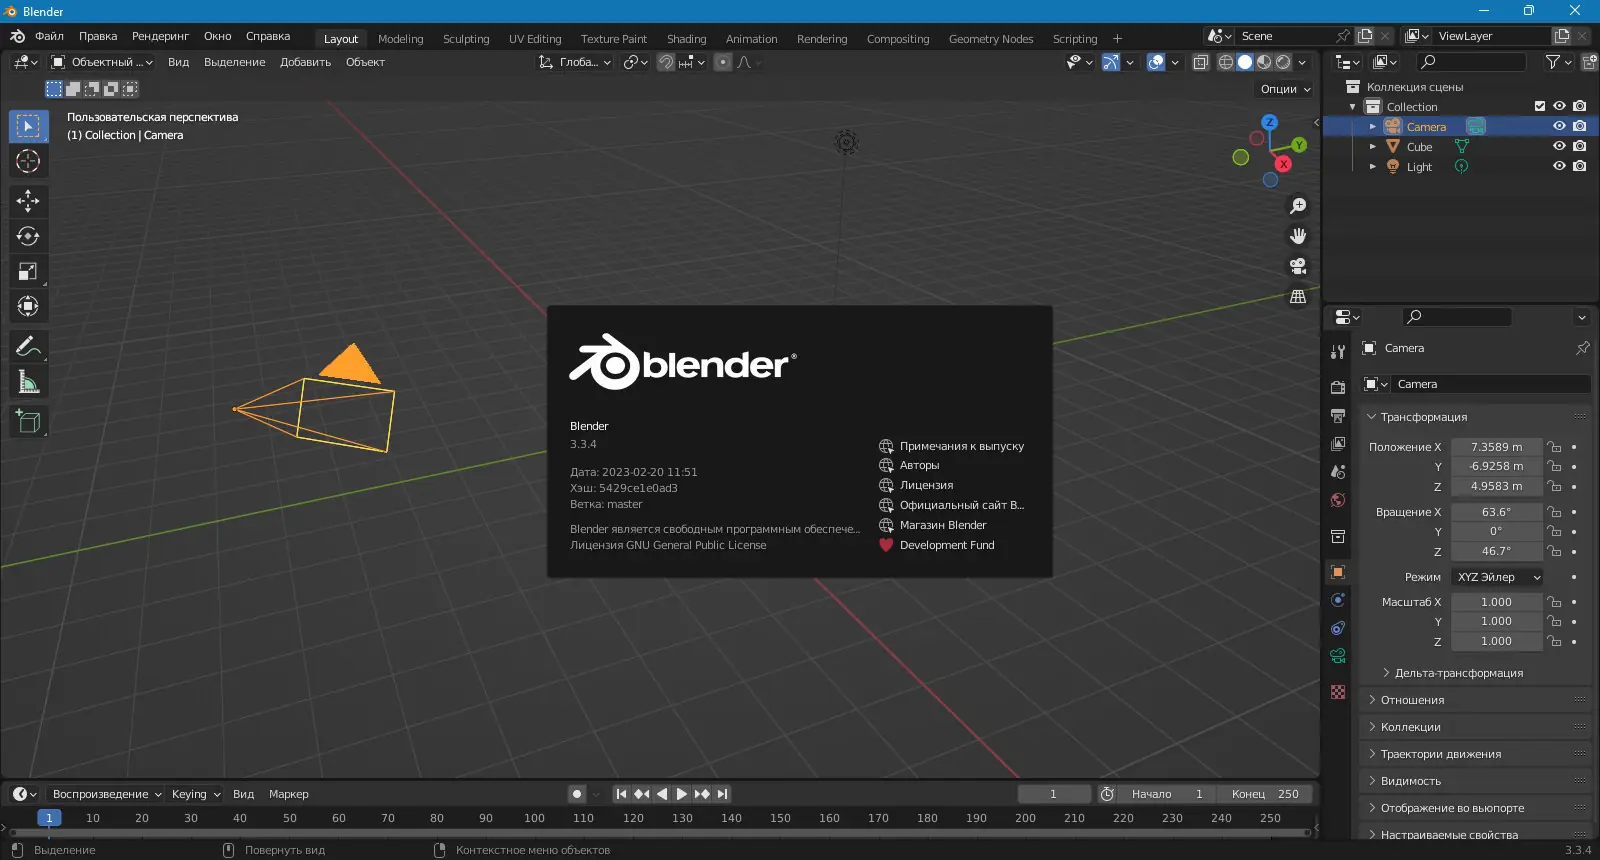Toggle camera view gizmo

tap(1298, 266)
